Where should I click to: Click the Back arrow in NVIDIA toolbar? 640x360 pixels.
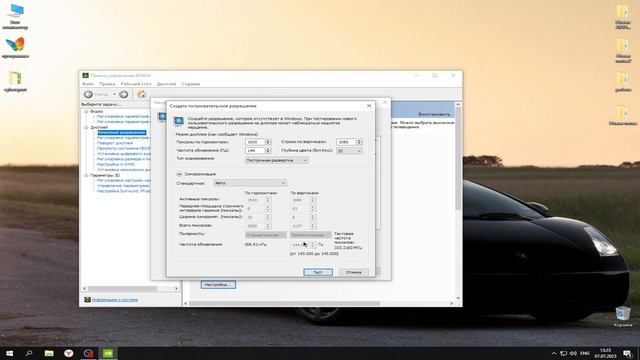click(x=88, y=94)
